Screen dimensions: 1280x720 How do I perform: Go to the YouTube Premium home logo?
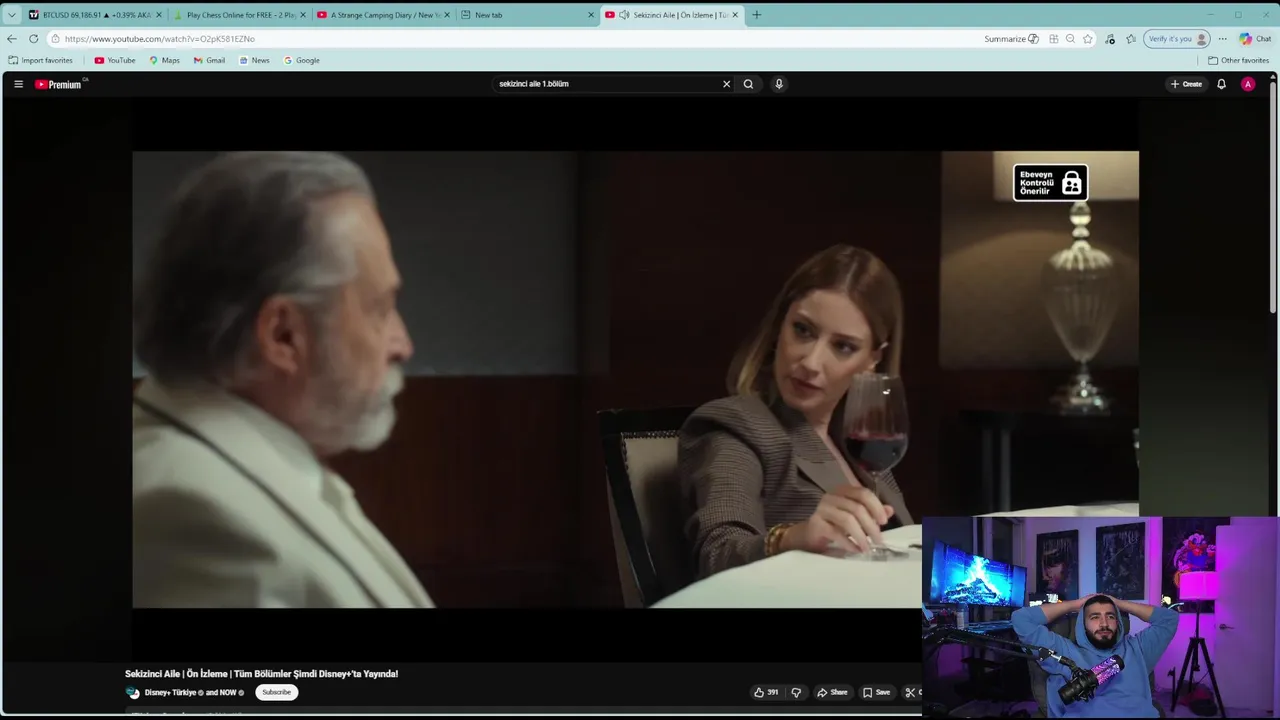click(58, 84)
